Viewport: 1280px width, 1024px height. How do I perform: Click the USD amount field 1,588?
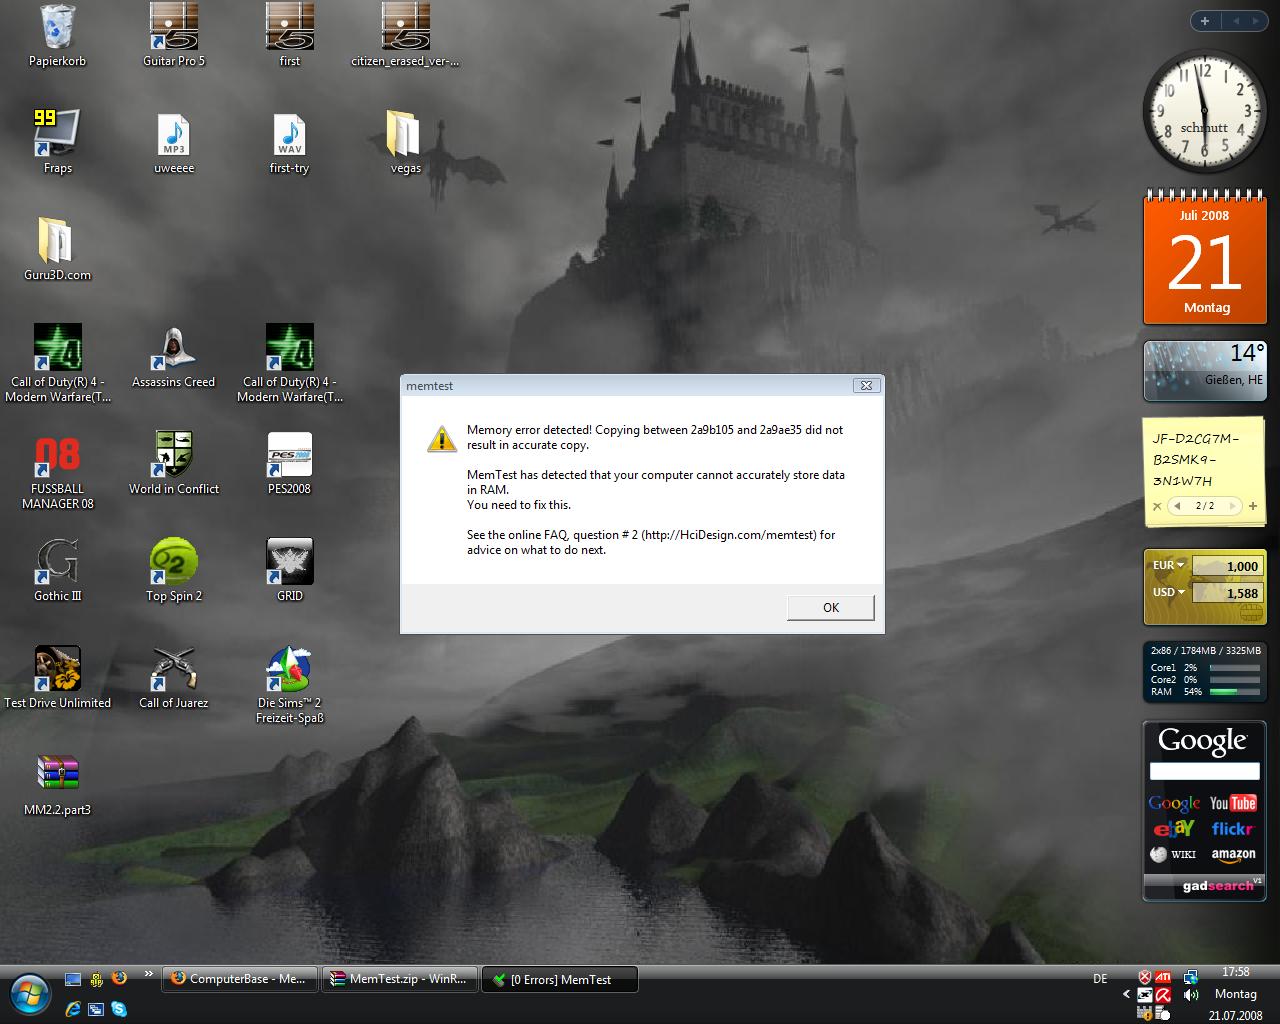coord(1226,593)
